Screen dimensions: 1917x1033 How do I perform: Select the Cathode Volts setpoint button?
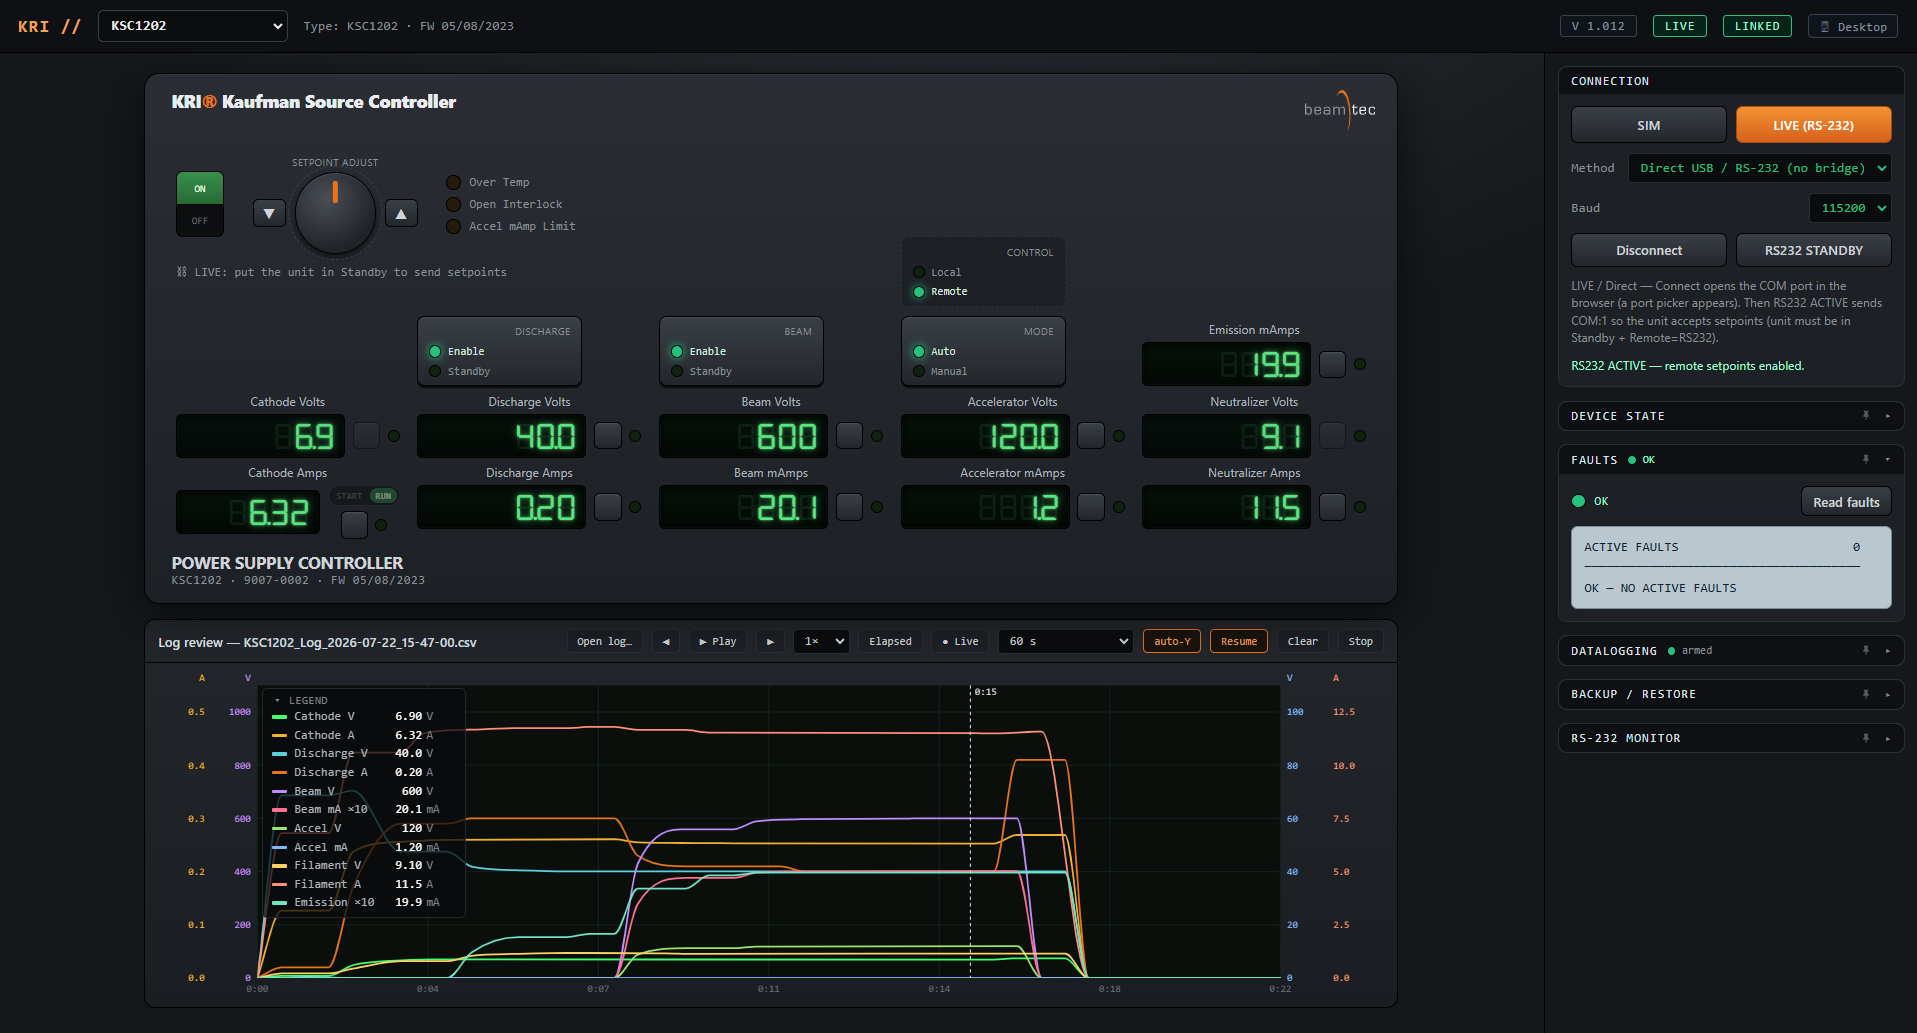[x=367, y=435]
